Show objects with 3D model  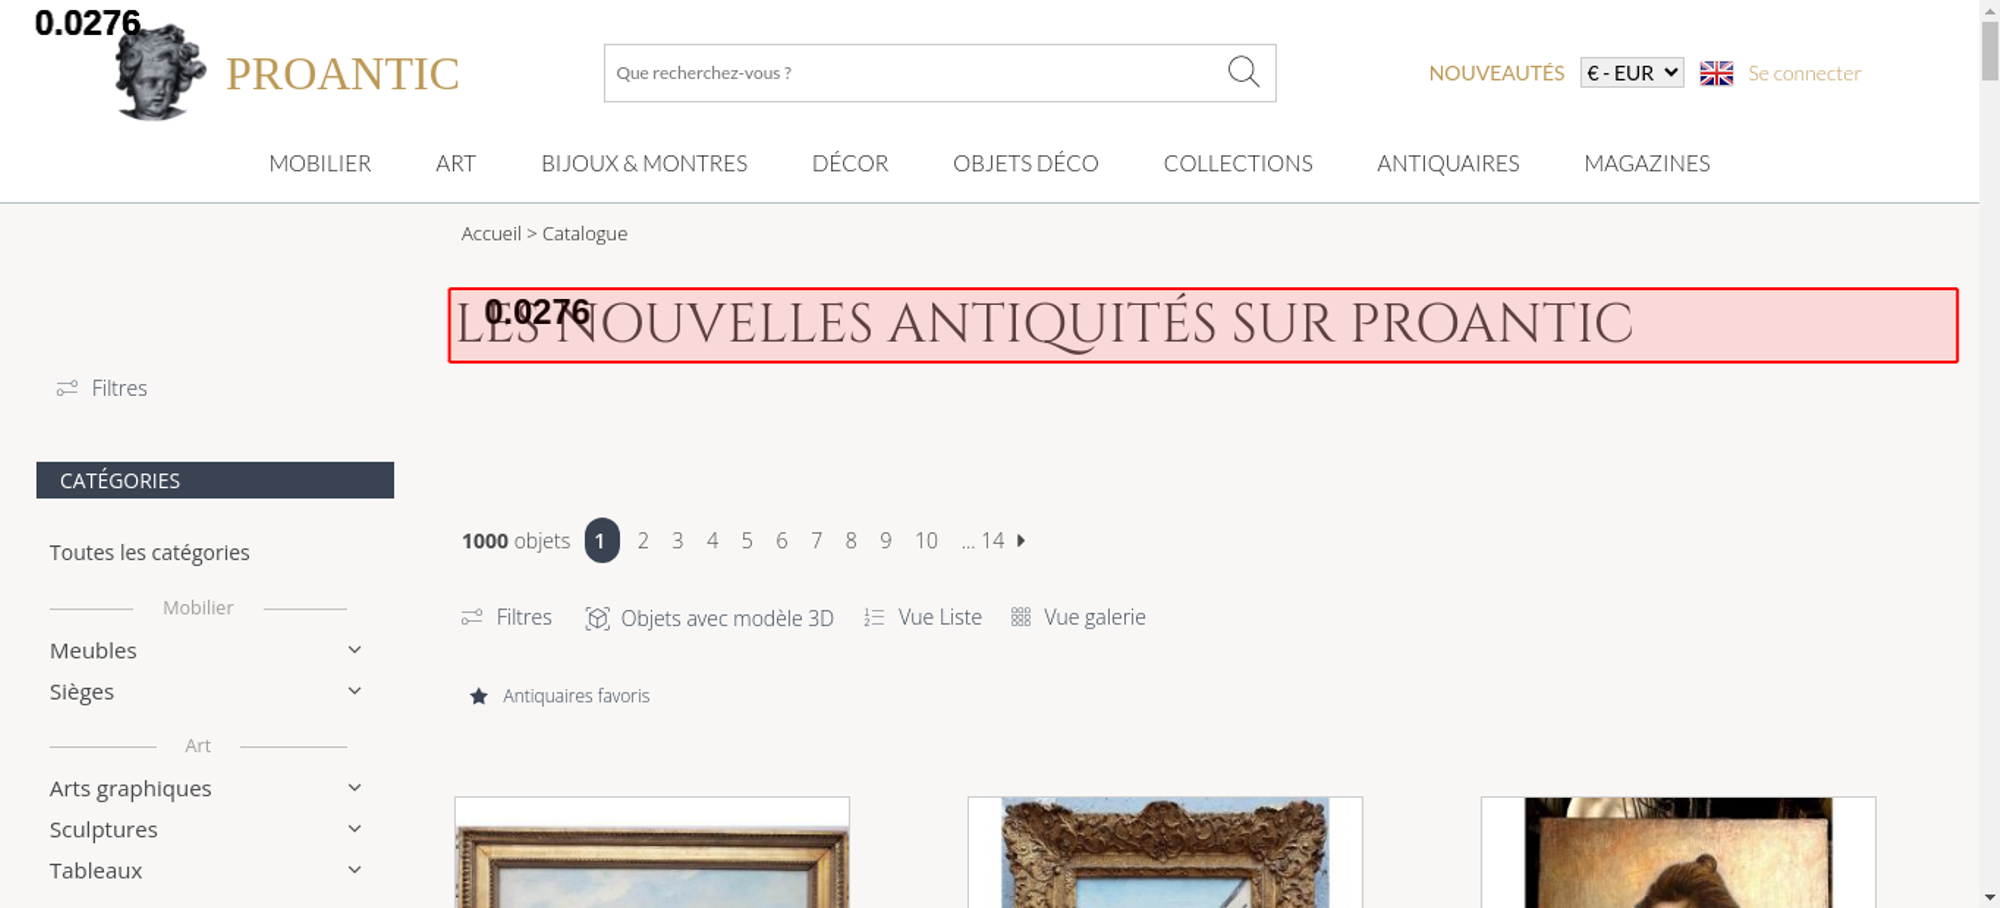pos(709,618)
